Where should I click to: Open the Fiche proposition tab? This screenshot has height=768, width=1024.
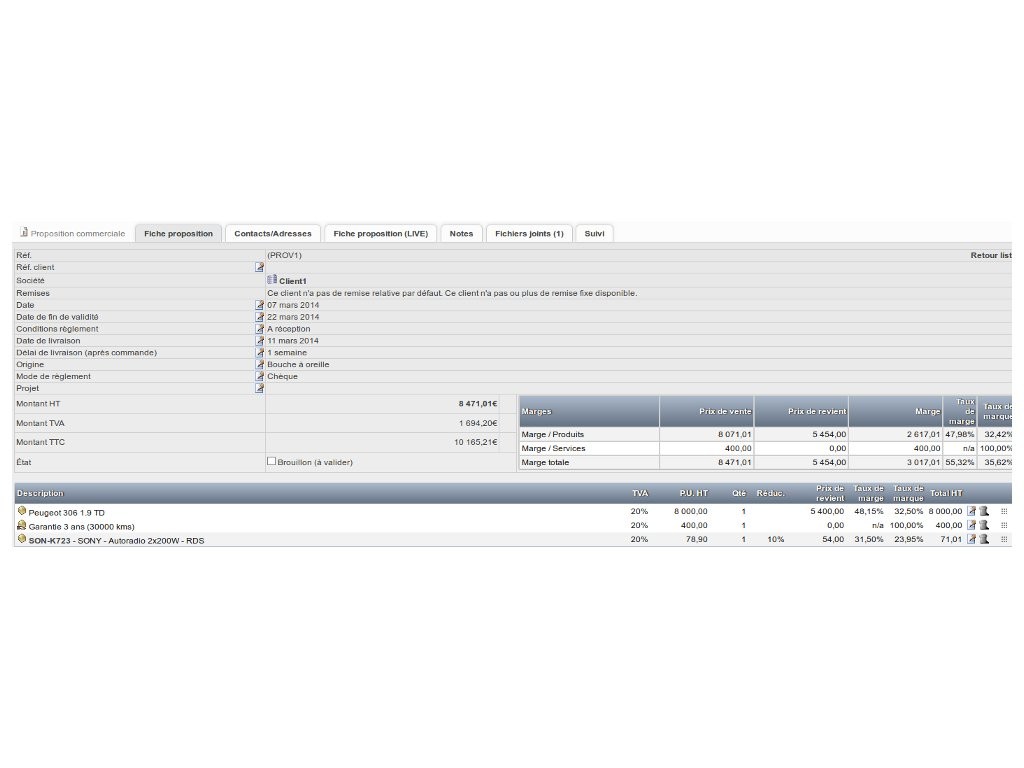pyautogui.click(x=178, y=234)
